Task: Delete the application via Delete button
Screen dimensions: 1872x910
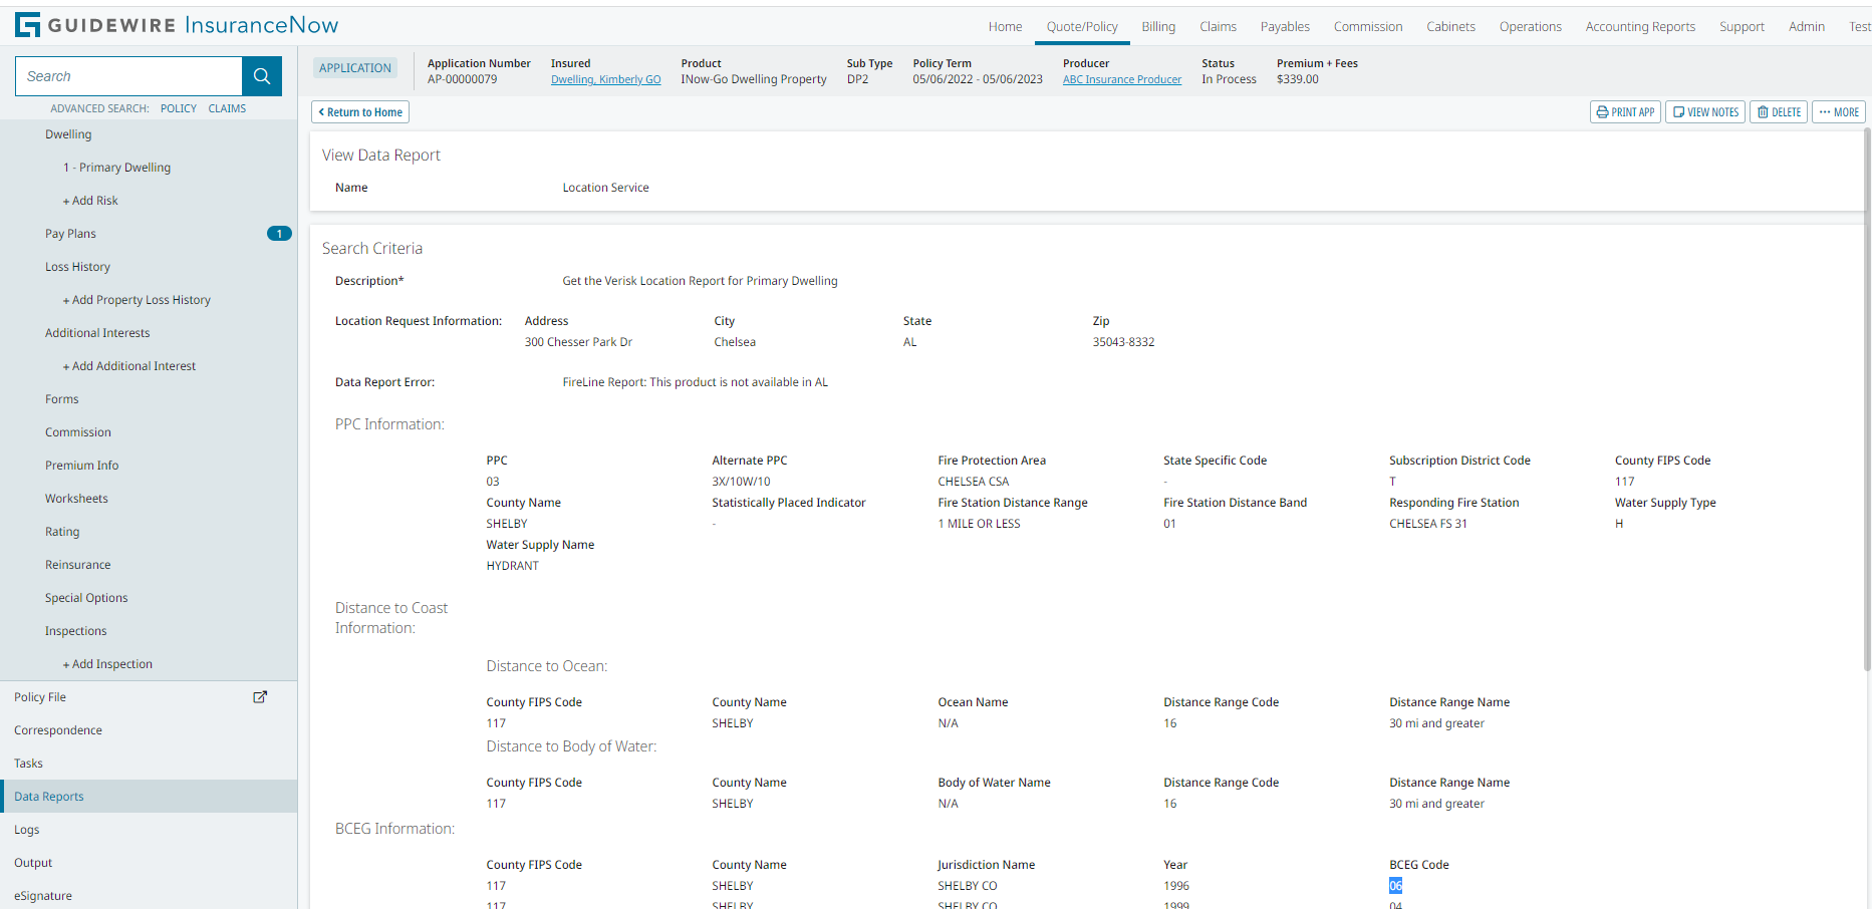Action: (x=1778, y=112)
